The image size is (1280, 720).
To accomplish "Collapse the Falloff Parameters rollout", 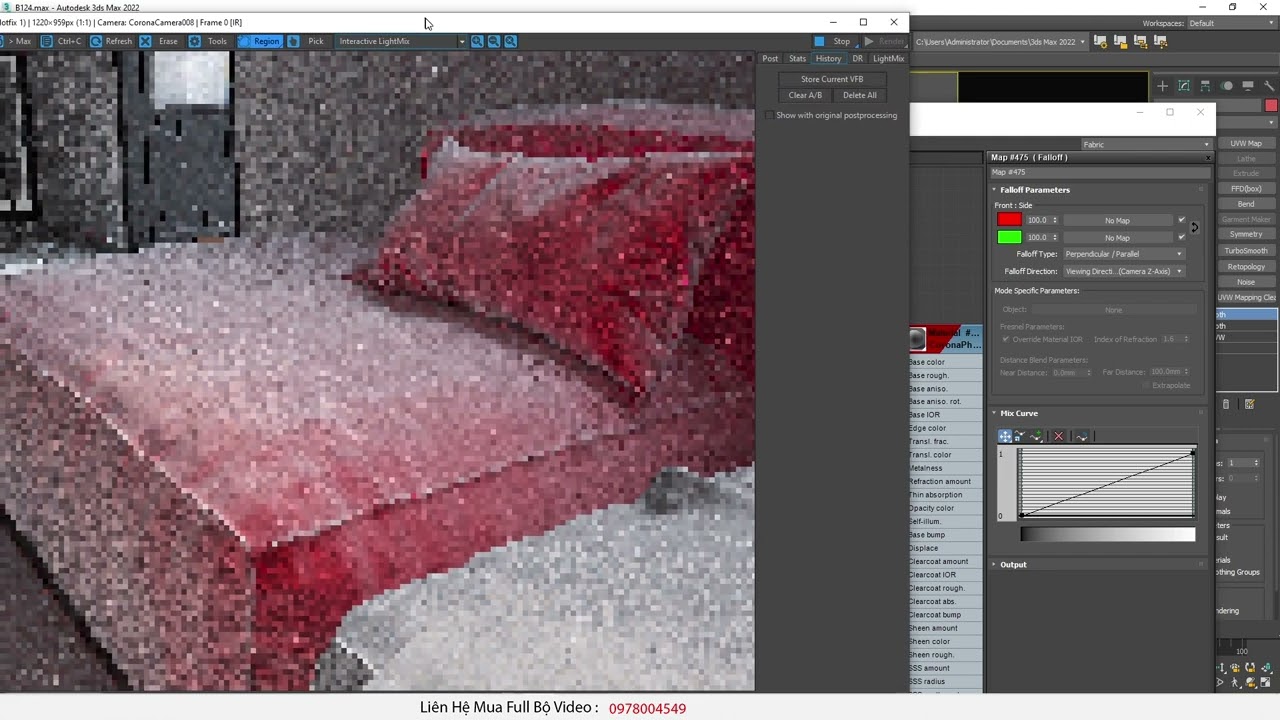I will tap(1035, 190).
